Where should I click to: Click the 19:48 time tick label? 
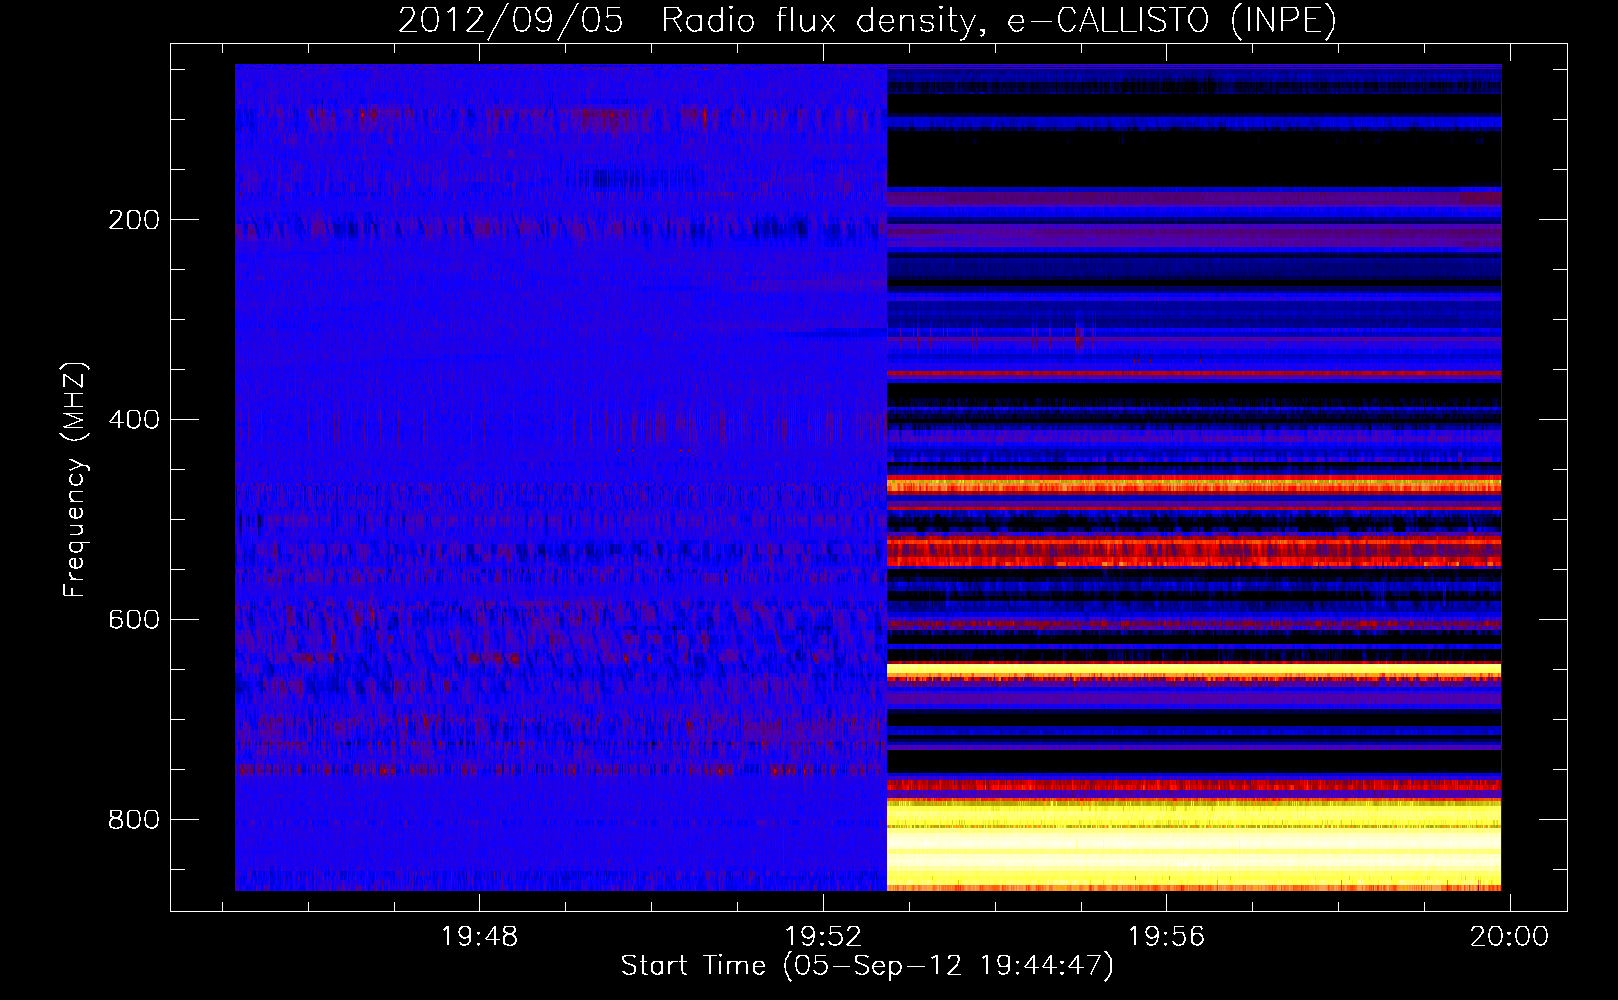tap(480, 936)
